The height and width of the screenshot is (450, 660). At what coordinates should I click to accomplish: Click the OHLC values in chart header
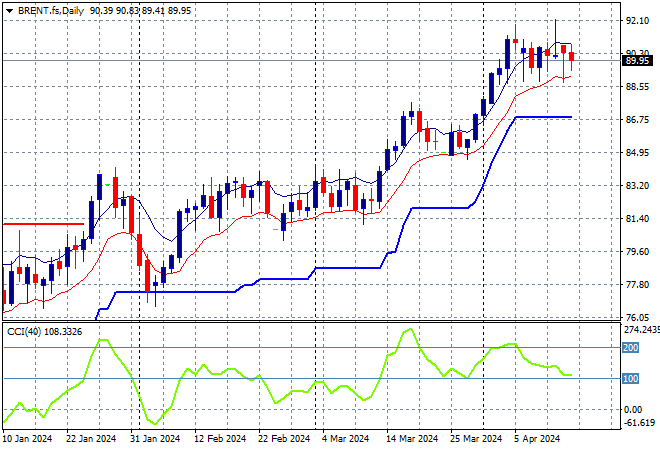tap(138, 8)
